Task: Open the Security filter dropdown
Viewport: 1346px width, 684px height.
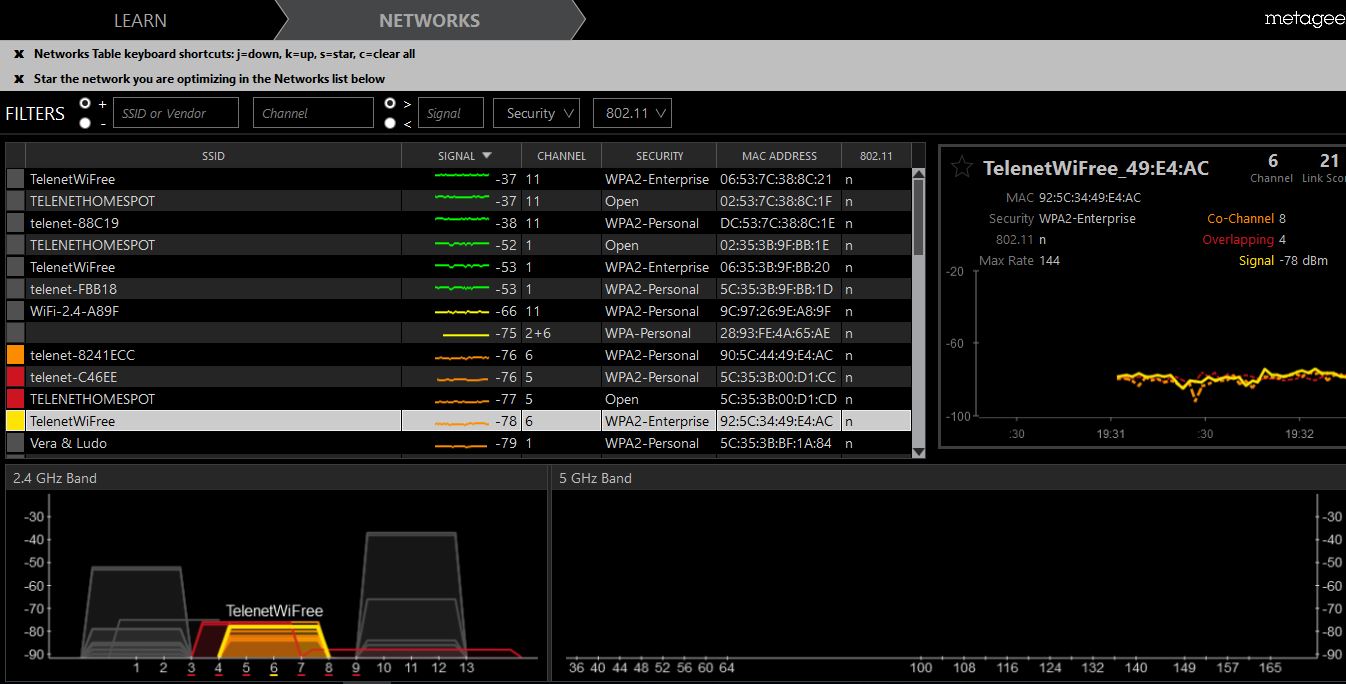Action: point(536,113)
